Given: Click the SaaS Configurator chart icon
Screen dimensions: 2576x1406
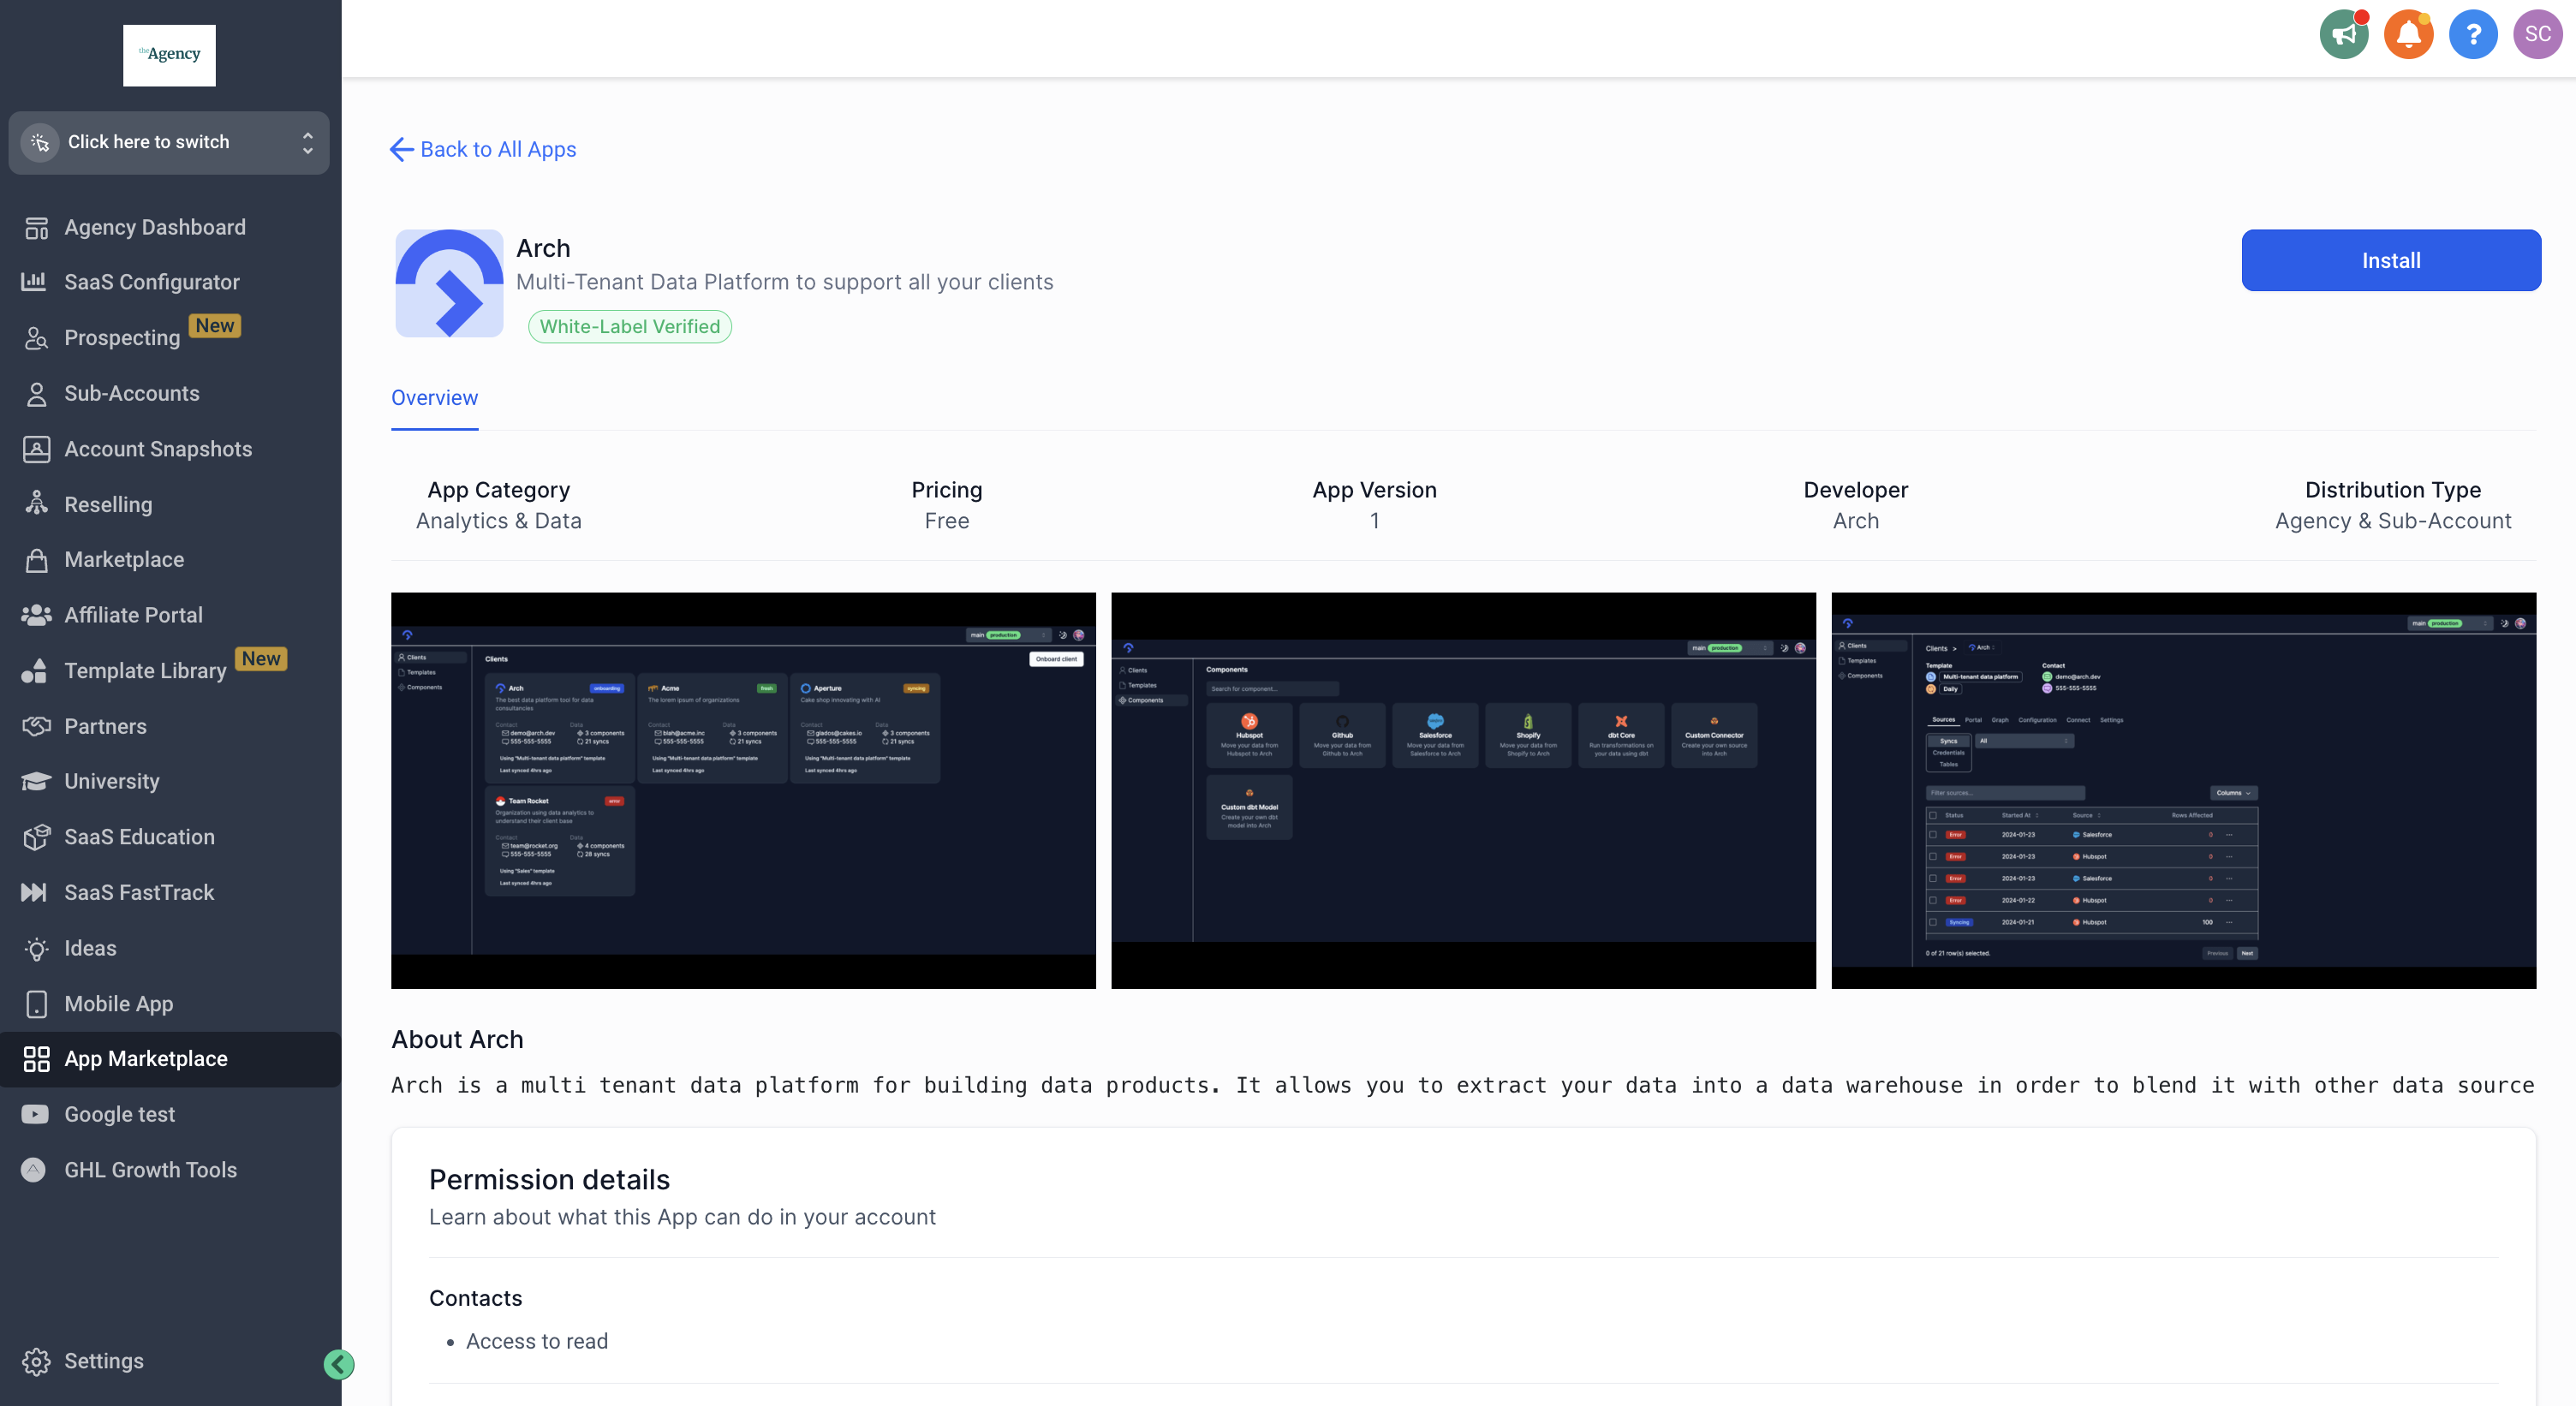Looking at the screenshot, I should [35, 282].
